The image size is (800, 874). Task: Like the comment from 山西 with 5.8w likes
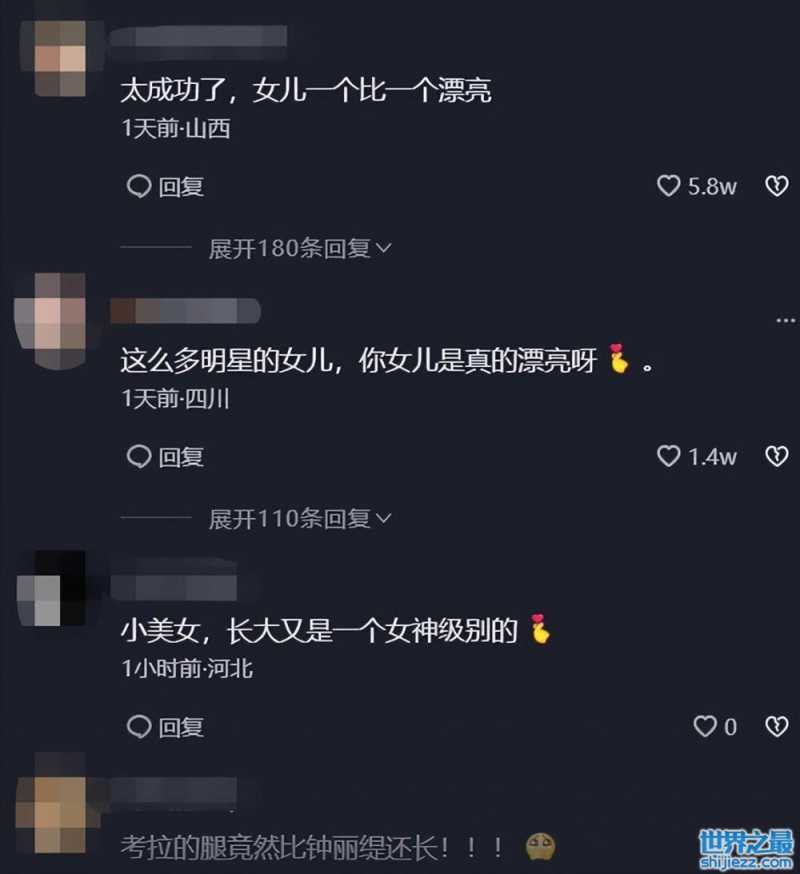[x=668, y=186]
